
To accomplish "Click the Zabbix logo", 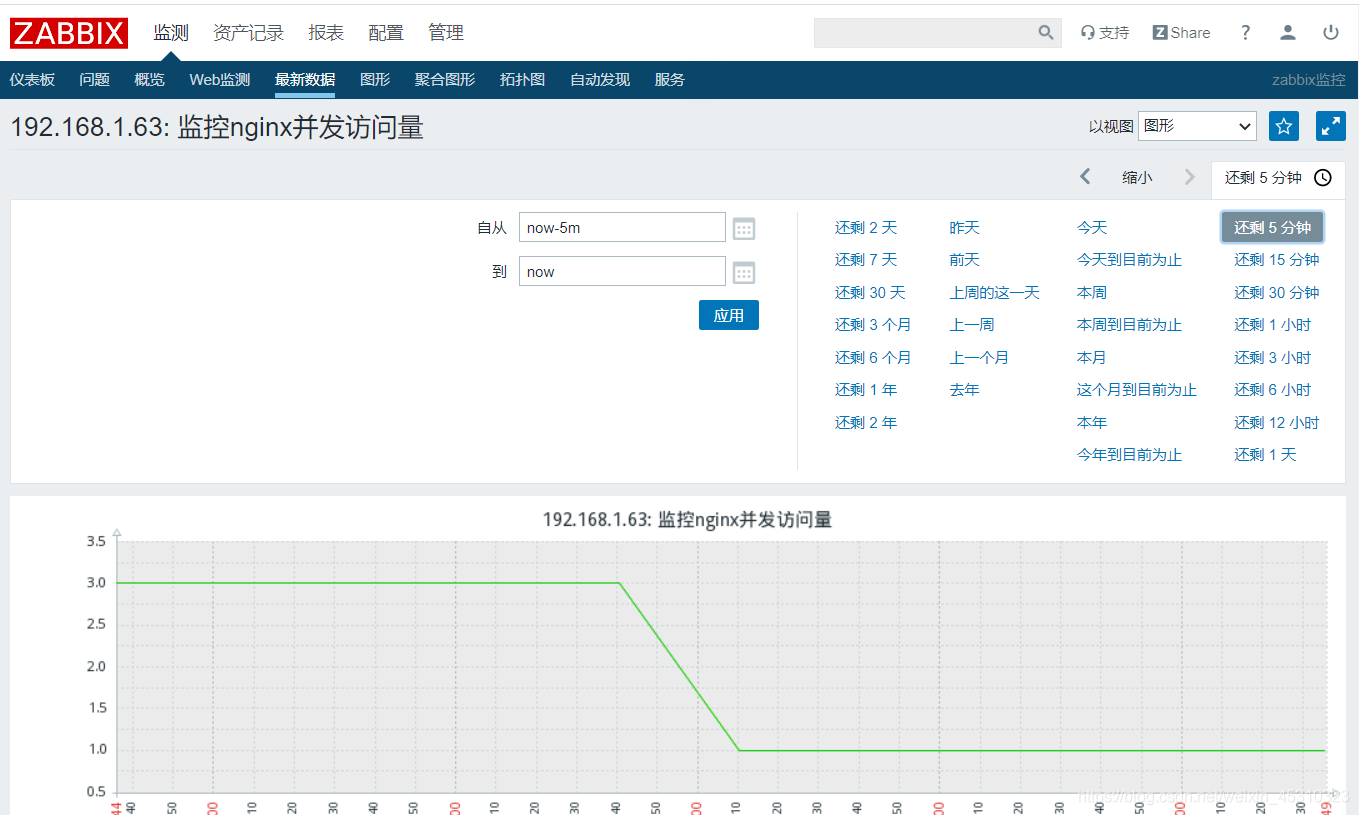I will (69, 33).
